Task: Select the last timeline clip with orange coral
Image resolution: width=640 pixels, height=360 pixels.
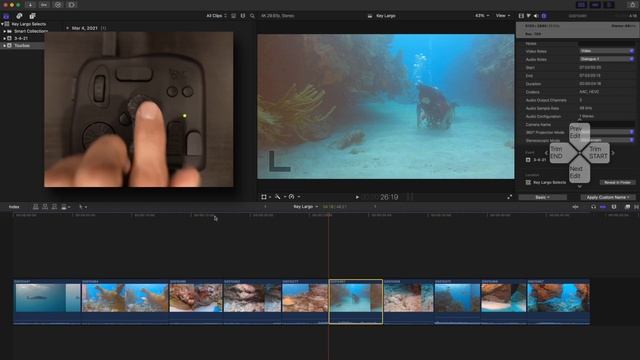Action: pyautogui.click(x=558, y=302)
